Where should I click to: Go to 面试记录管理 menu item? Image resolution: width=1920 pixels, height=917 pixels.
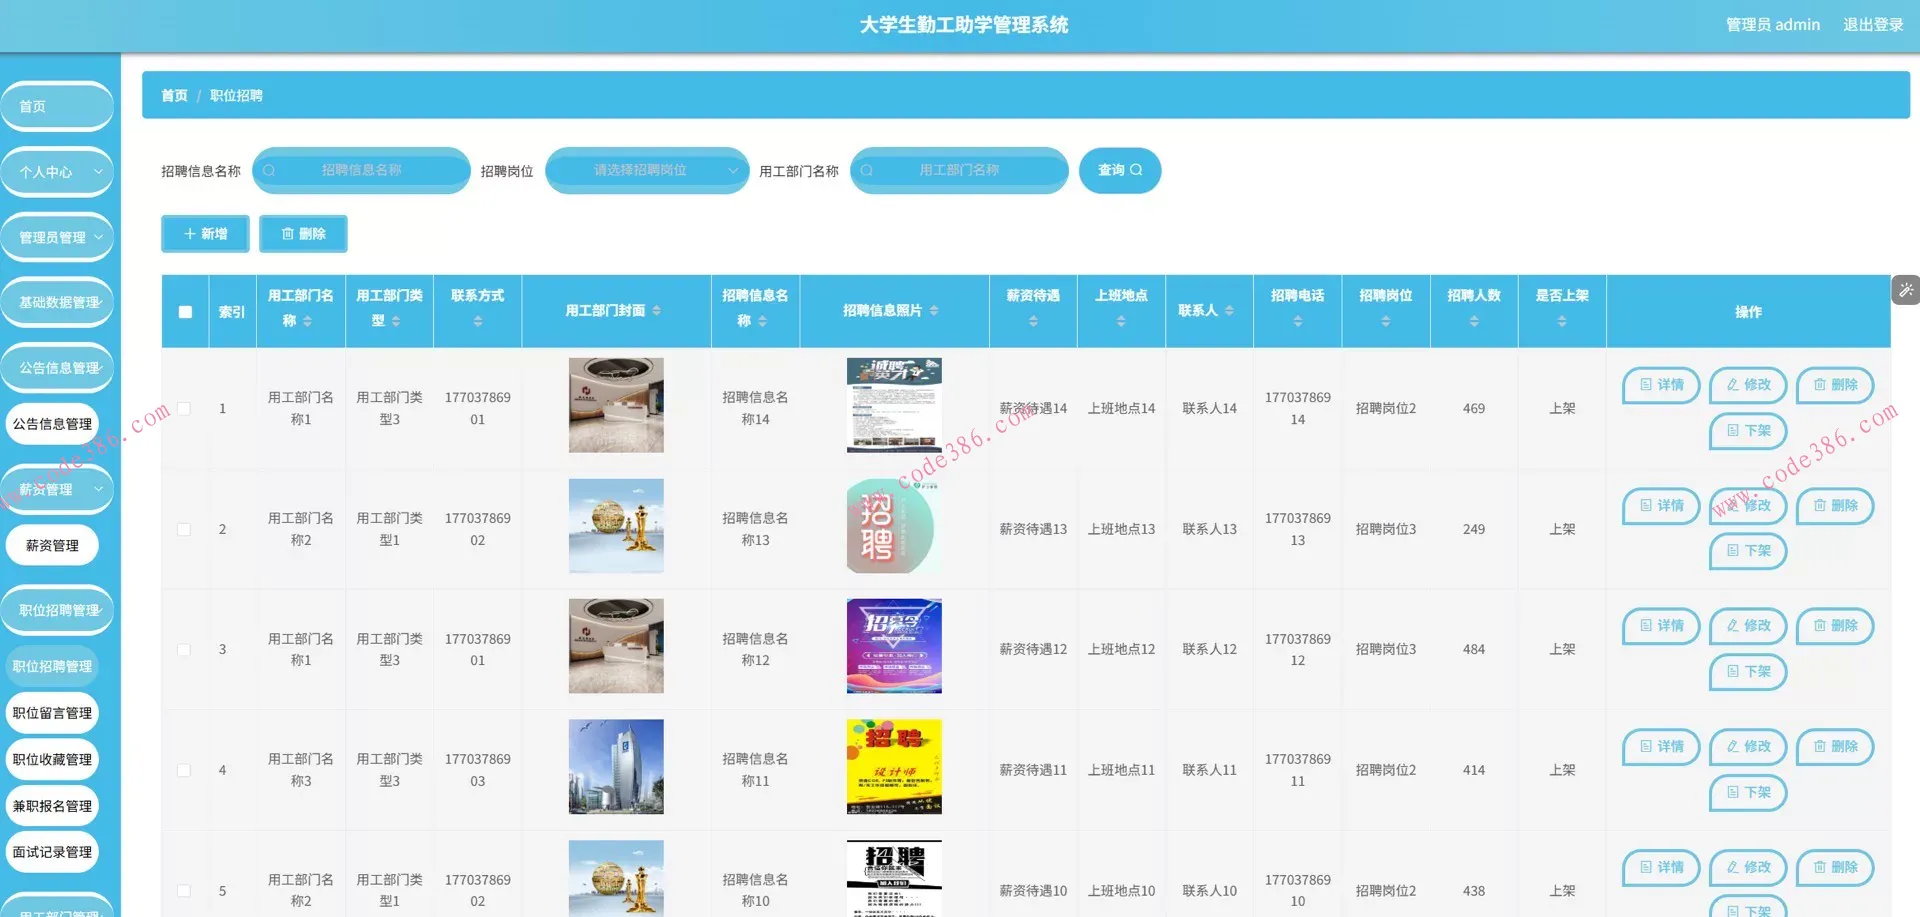(53, 852)
